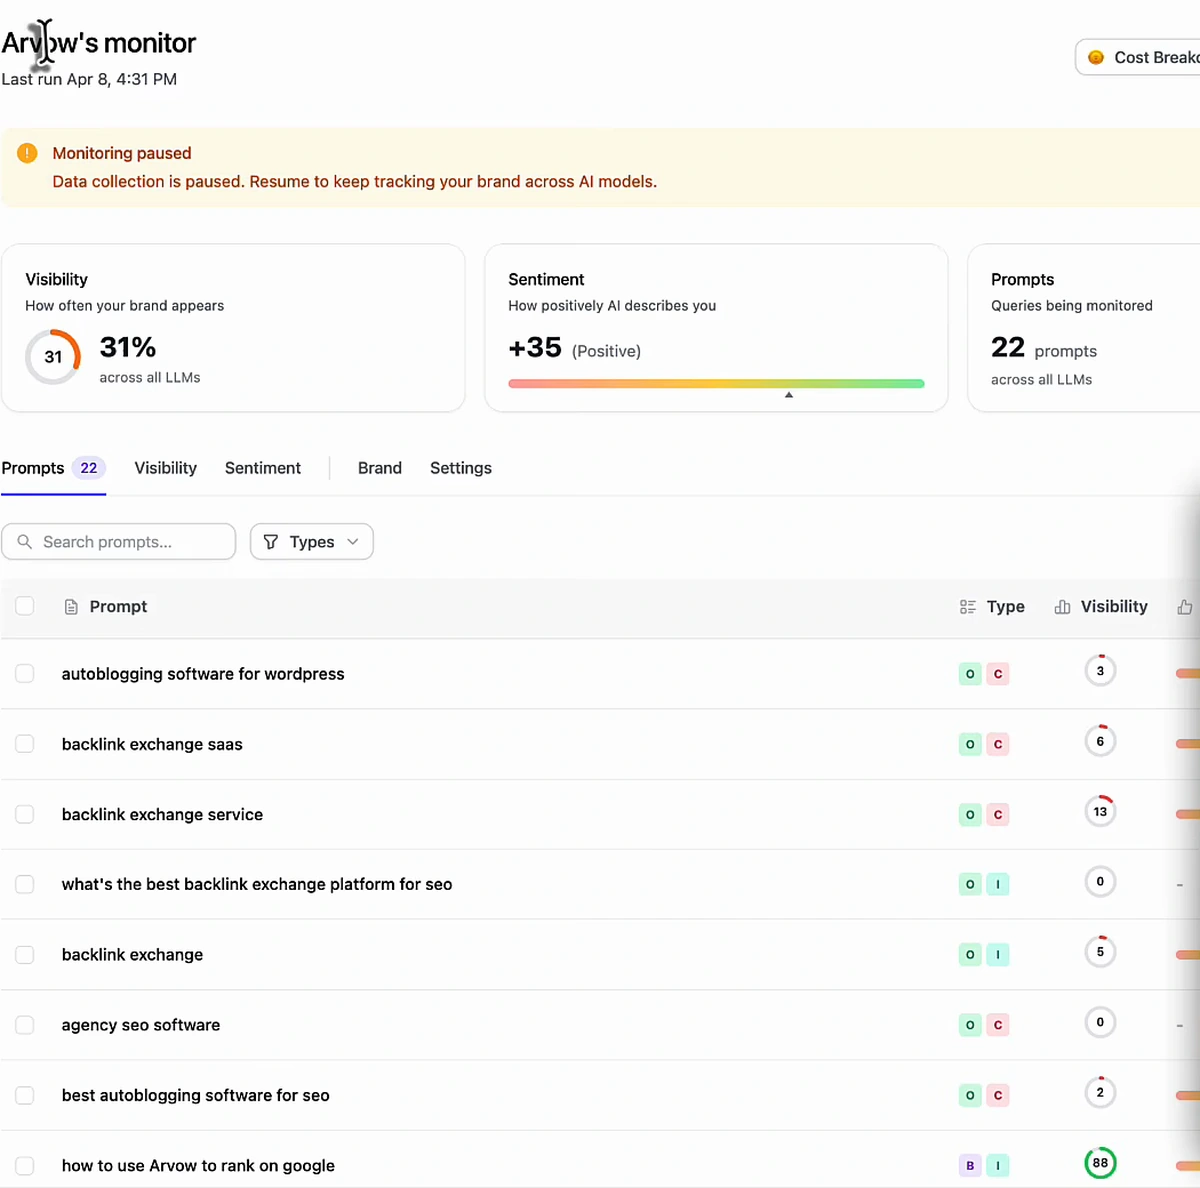1200x1188 pixels.
Task: Click the 31 visibility ring gauge
Action: (53, 357)
